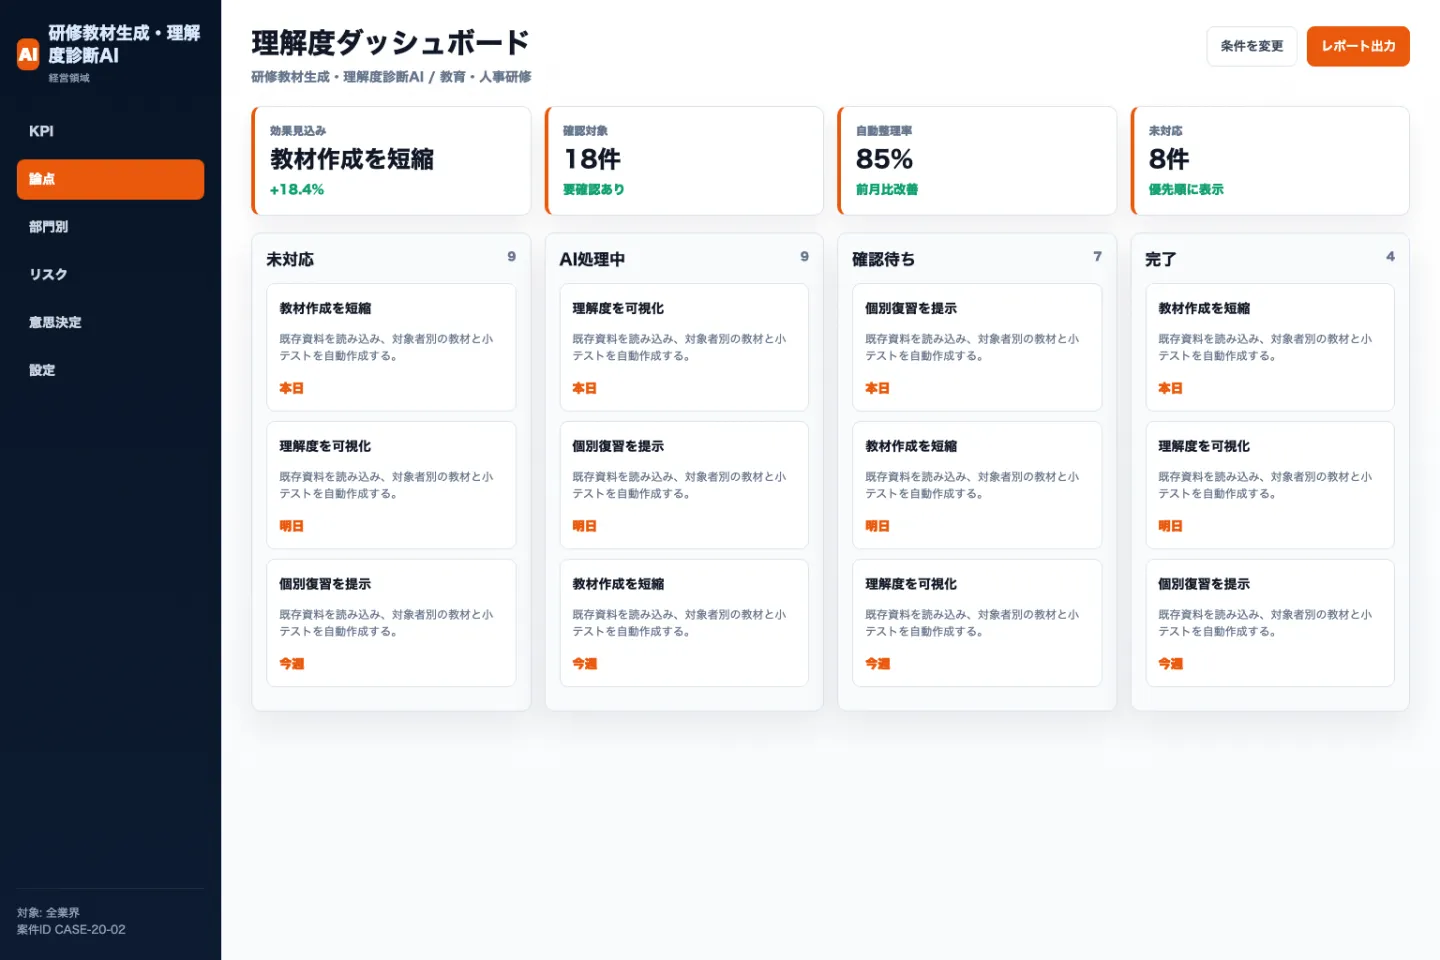Click the 案件ID CASE-20-02 text in sidebar footer
This screenshot has height=960, width=1440.
(x=71, y=930)
